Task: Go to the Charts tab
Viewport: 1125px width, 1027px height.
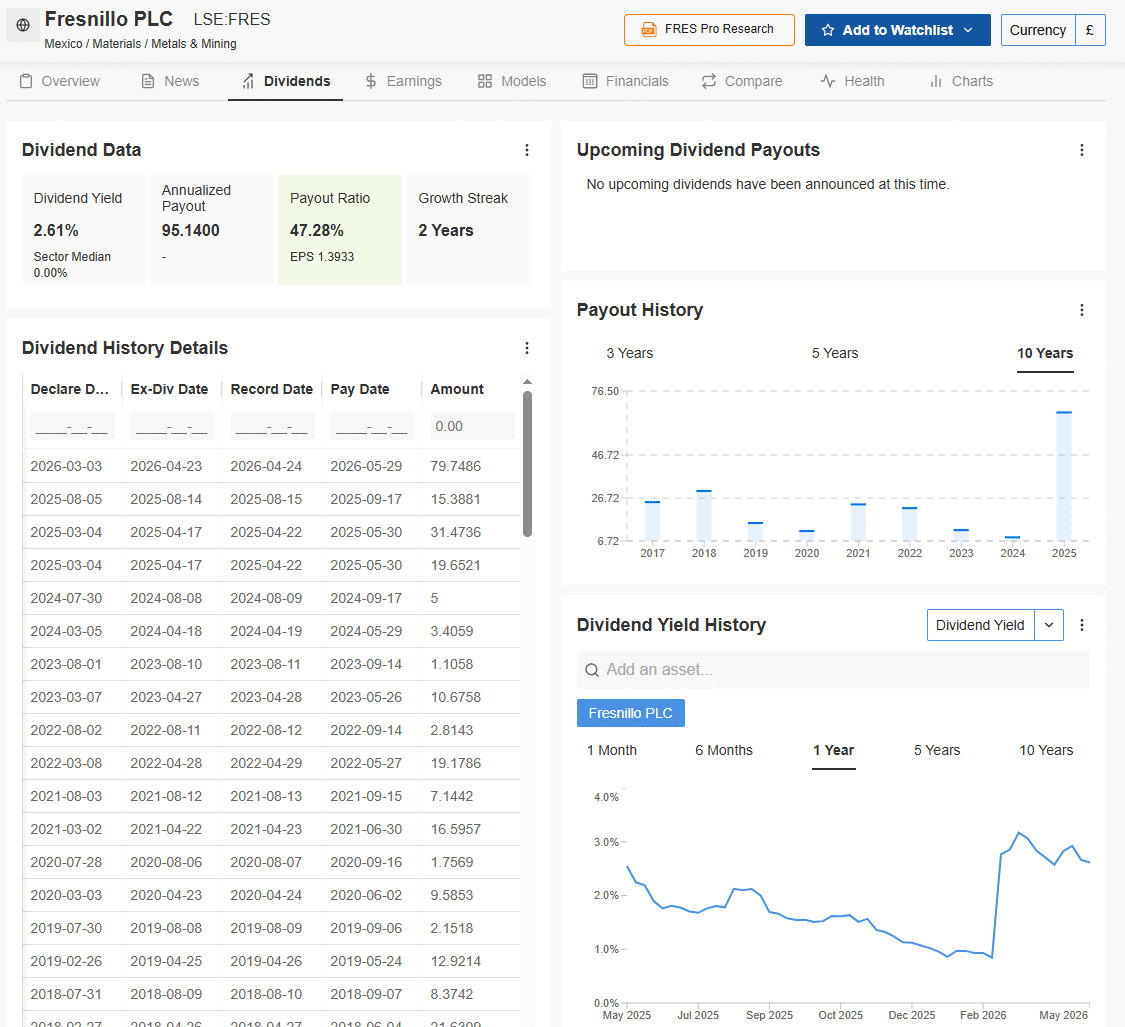Action: tap(961, 81)
